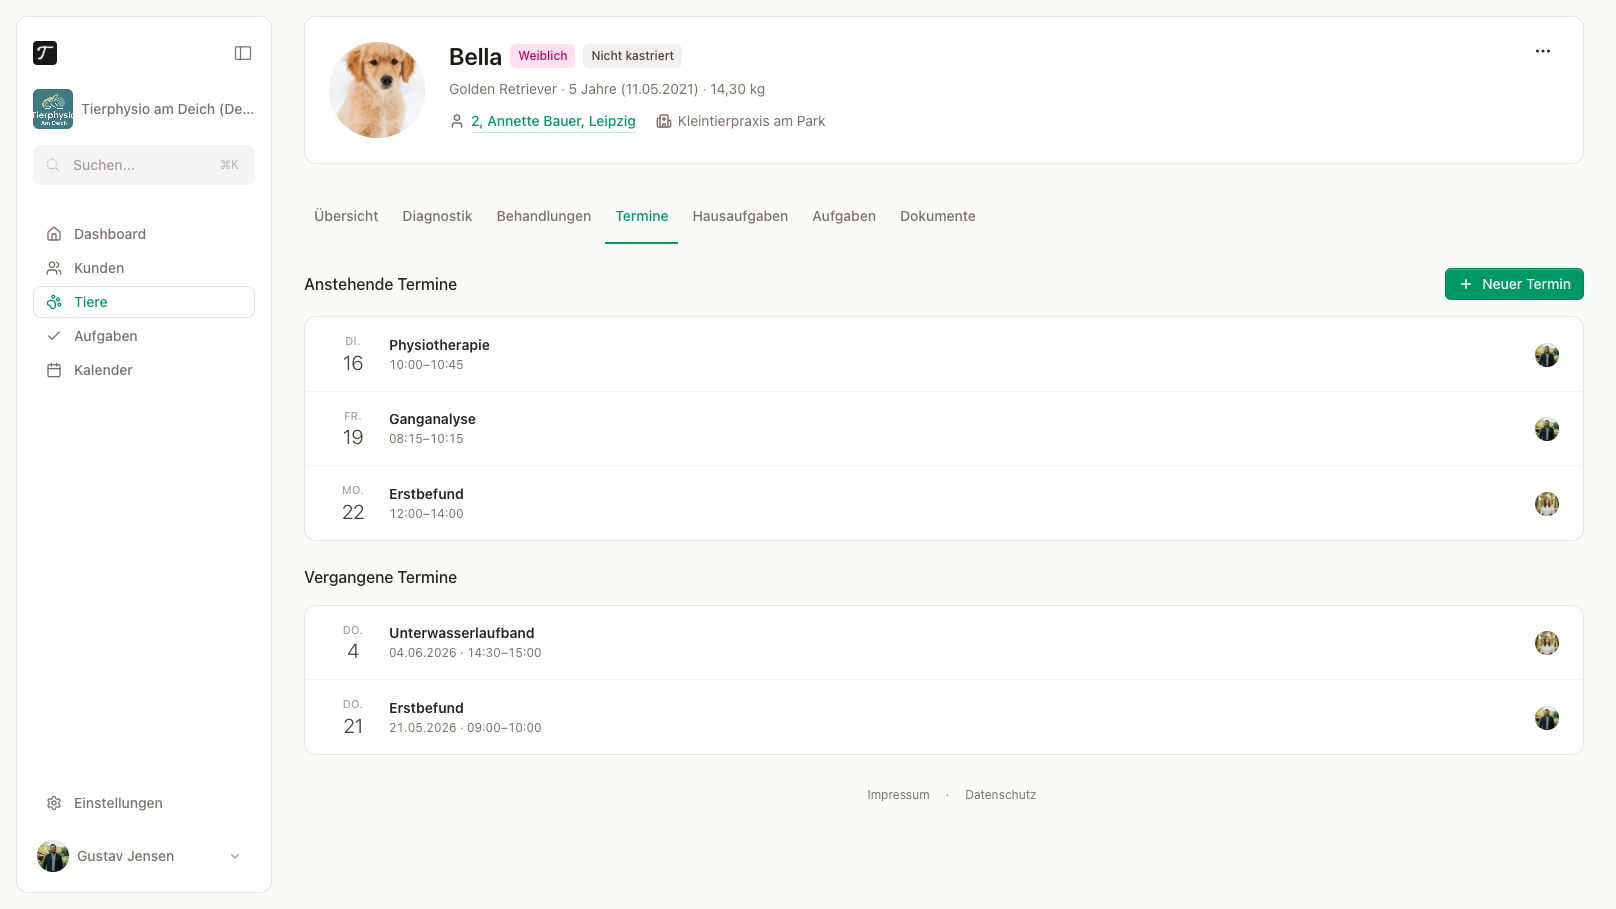Viewport: 1616px width, 909px height.
Task: Click therapist avatar on Physiotherapie row
Action: point(1547,355)
